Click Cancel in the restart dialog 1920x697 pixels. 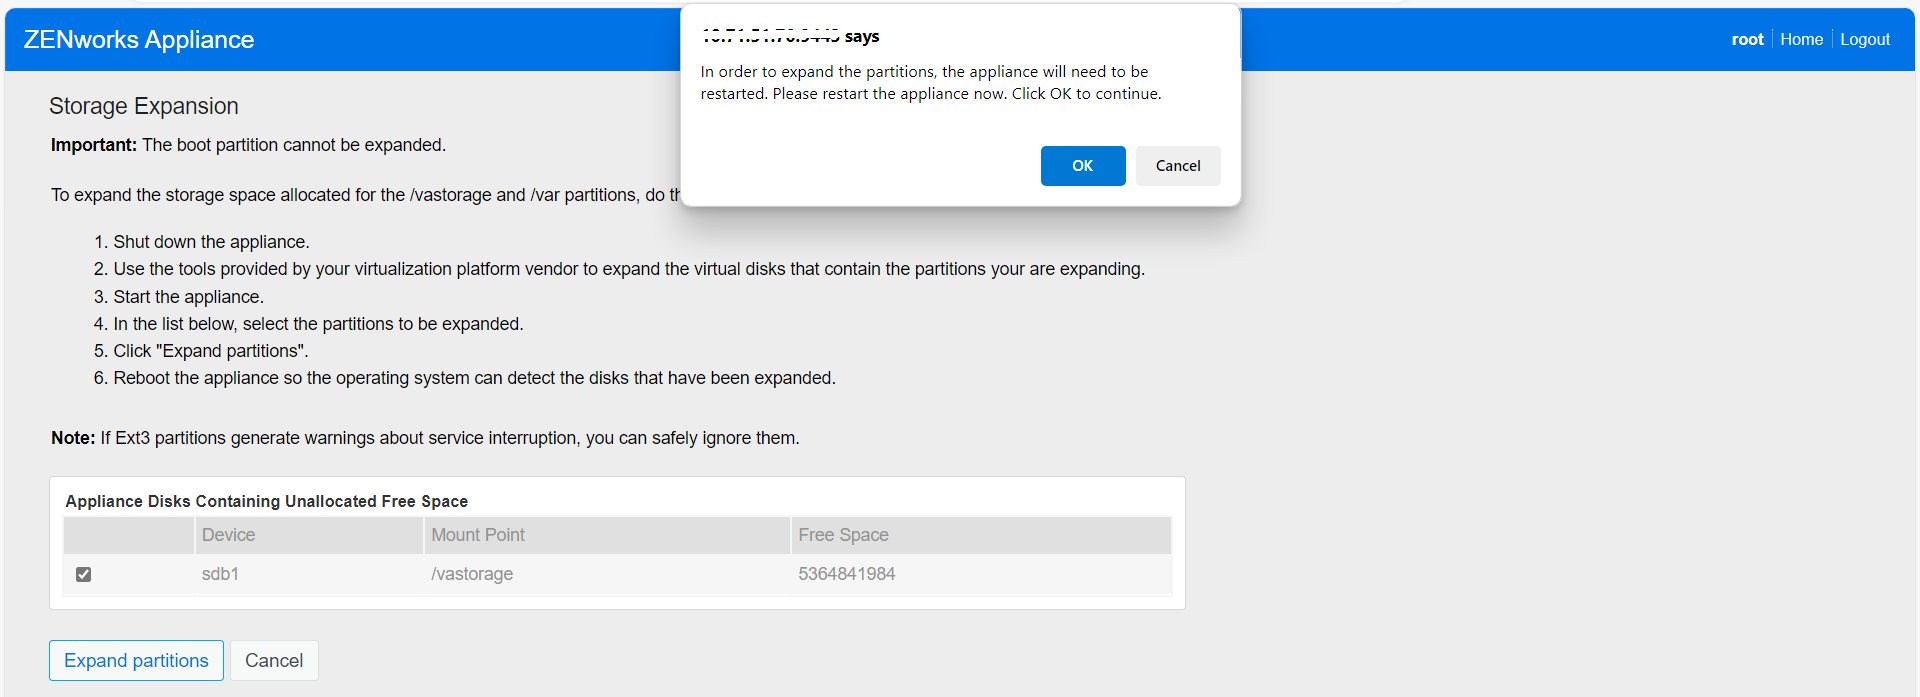[x=1177, y=166]
